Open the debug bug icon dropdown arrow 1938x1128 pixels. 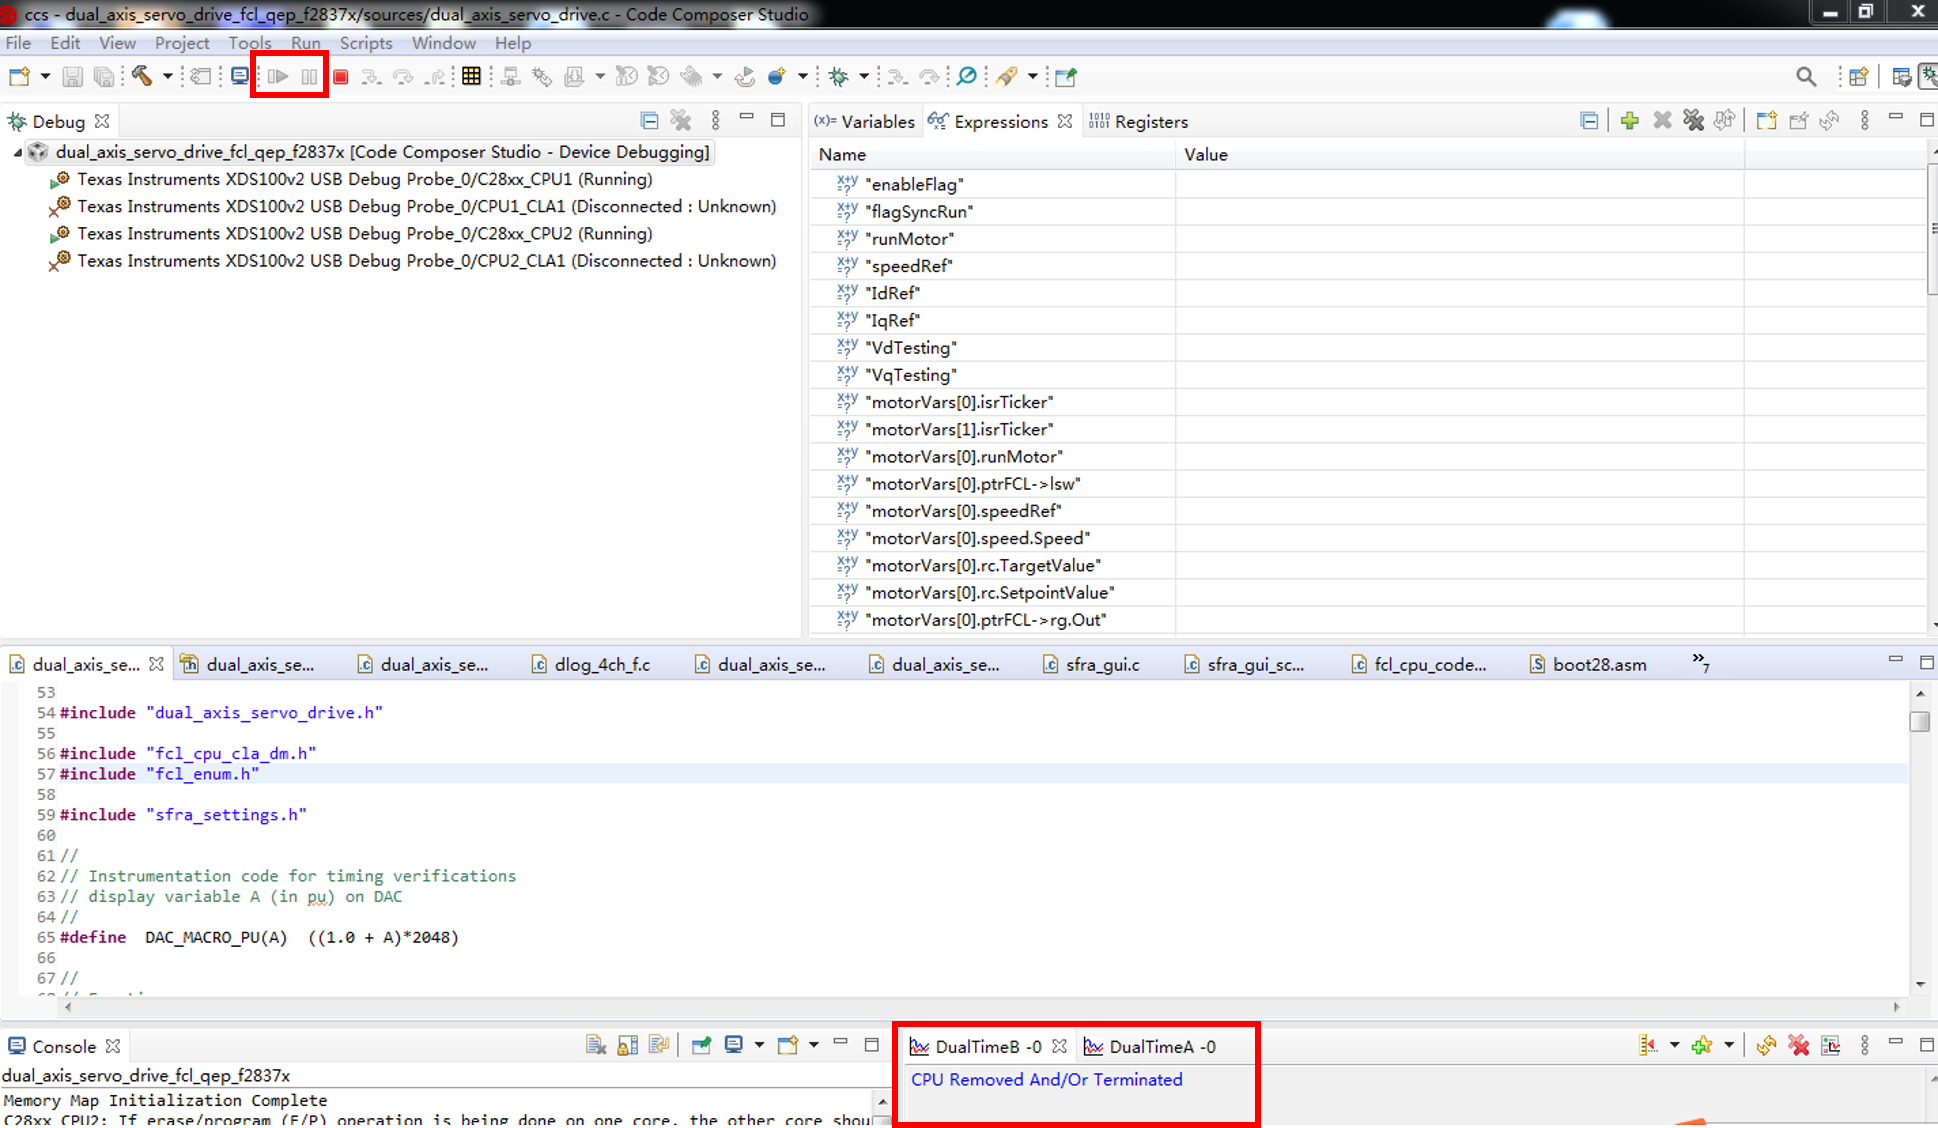click(863, 76)
